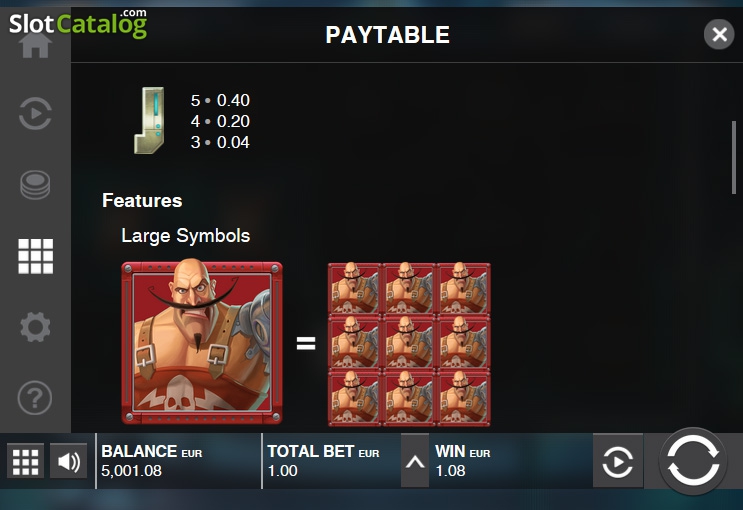Image resolution: width=743 pixels, height=510 pixels.
Task: Expand total bet options with up chevron
Action: (415, 461)
